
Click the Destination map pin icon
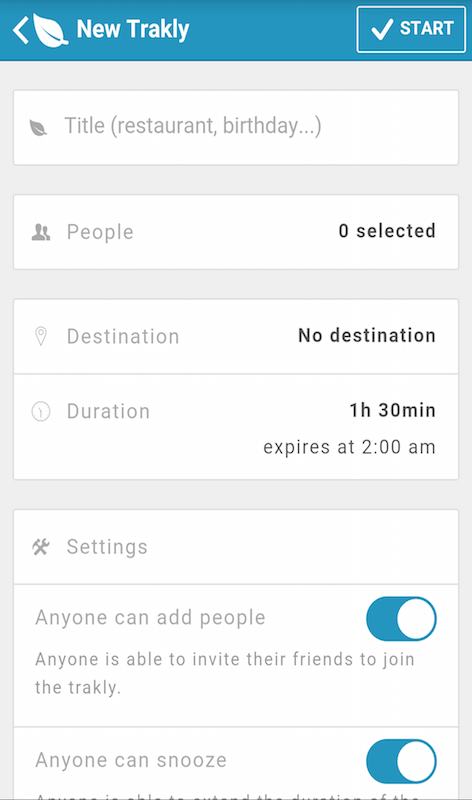coord(41,337)
